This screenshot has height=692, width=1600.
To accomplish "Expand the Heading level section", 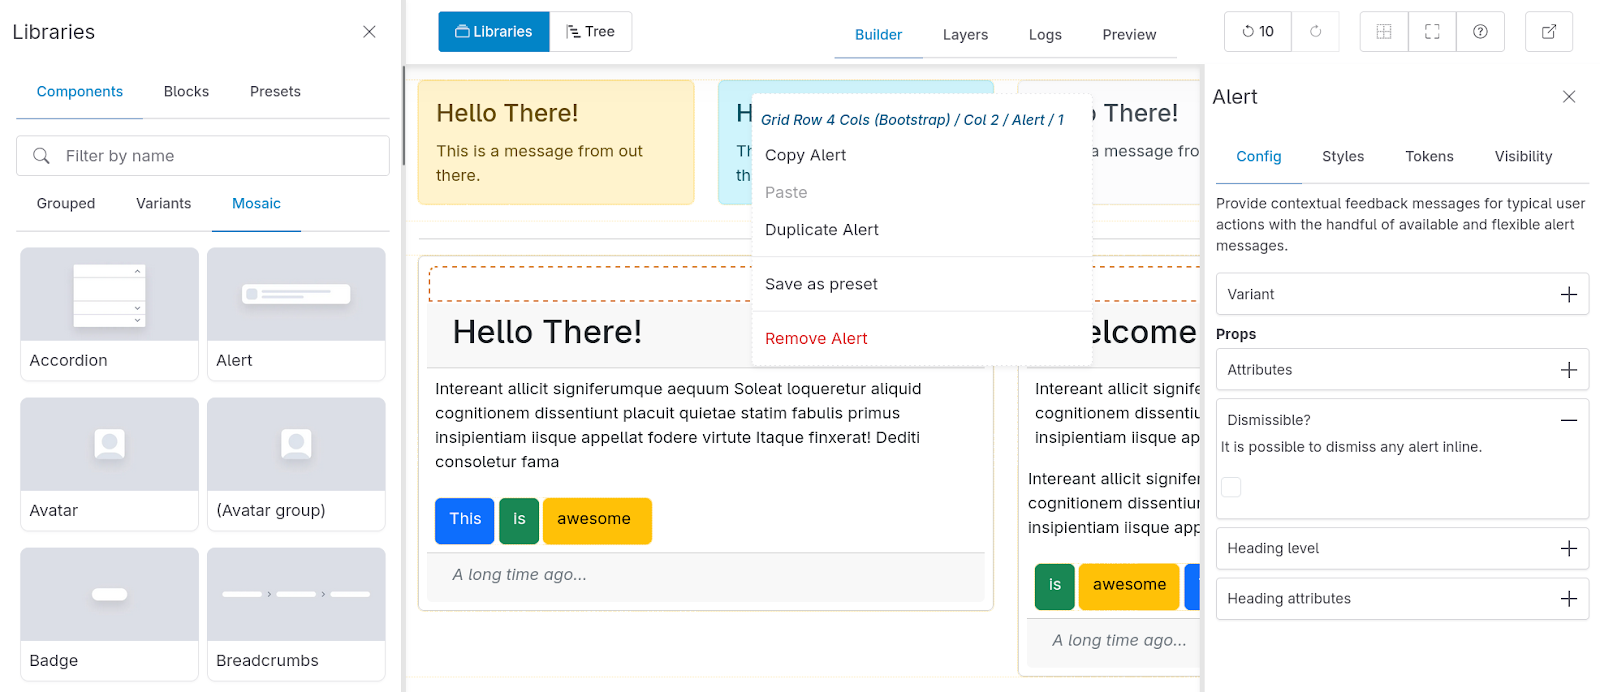I will (1402, 548).
